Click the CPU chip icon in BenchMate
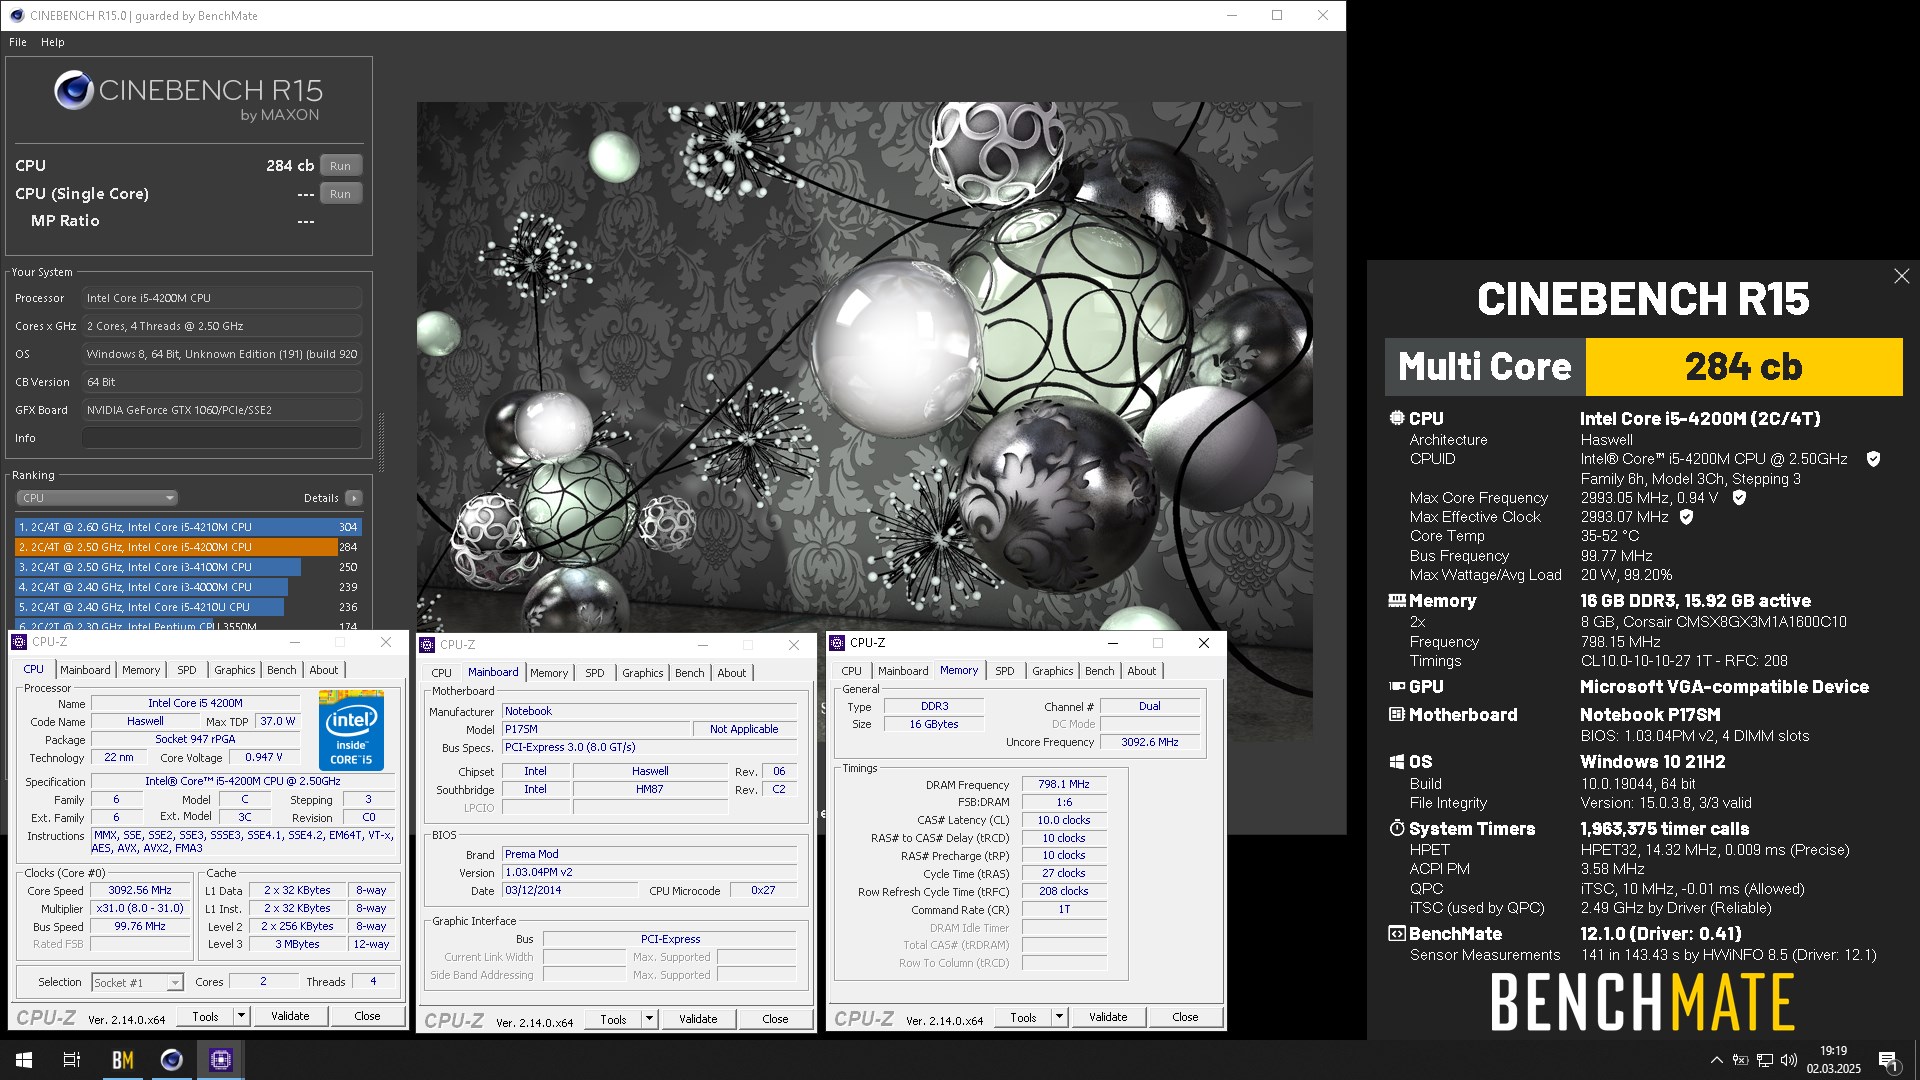The width and height of the screenshot is (1920, 1080). point(1396,418)
